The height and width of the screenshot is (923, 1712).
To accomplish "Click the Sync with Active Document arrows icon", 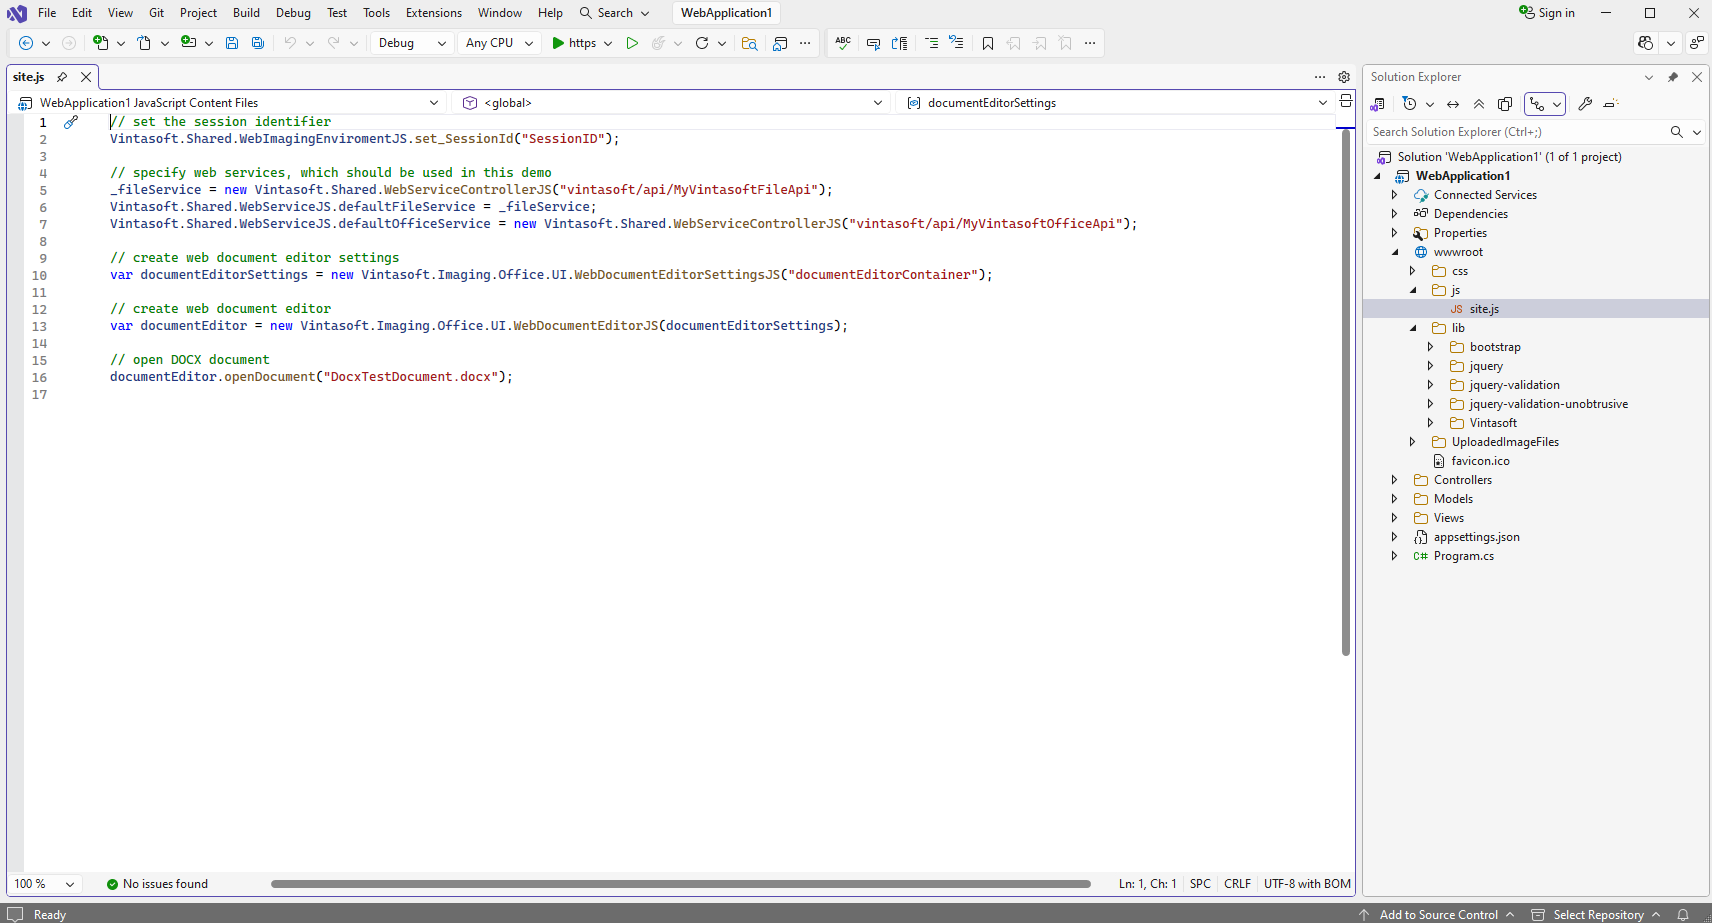I will [1453, 104].
